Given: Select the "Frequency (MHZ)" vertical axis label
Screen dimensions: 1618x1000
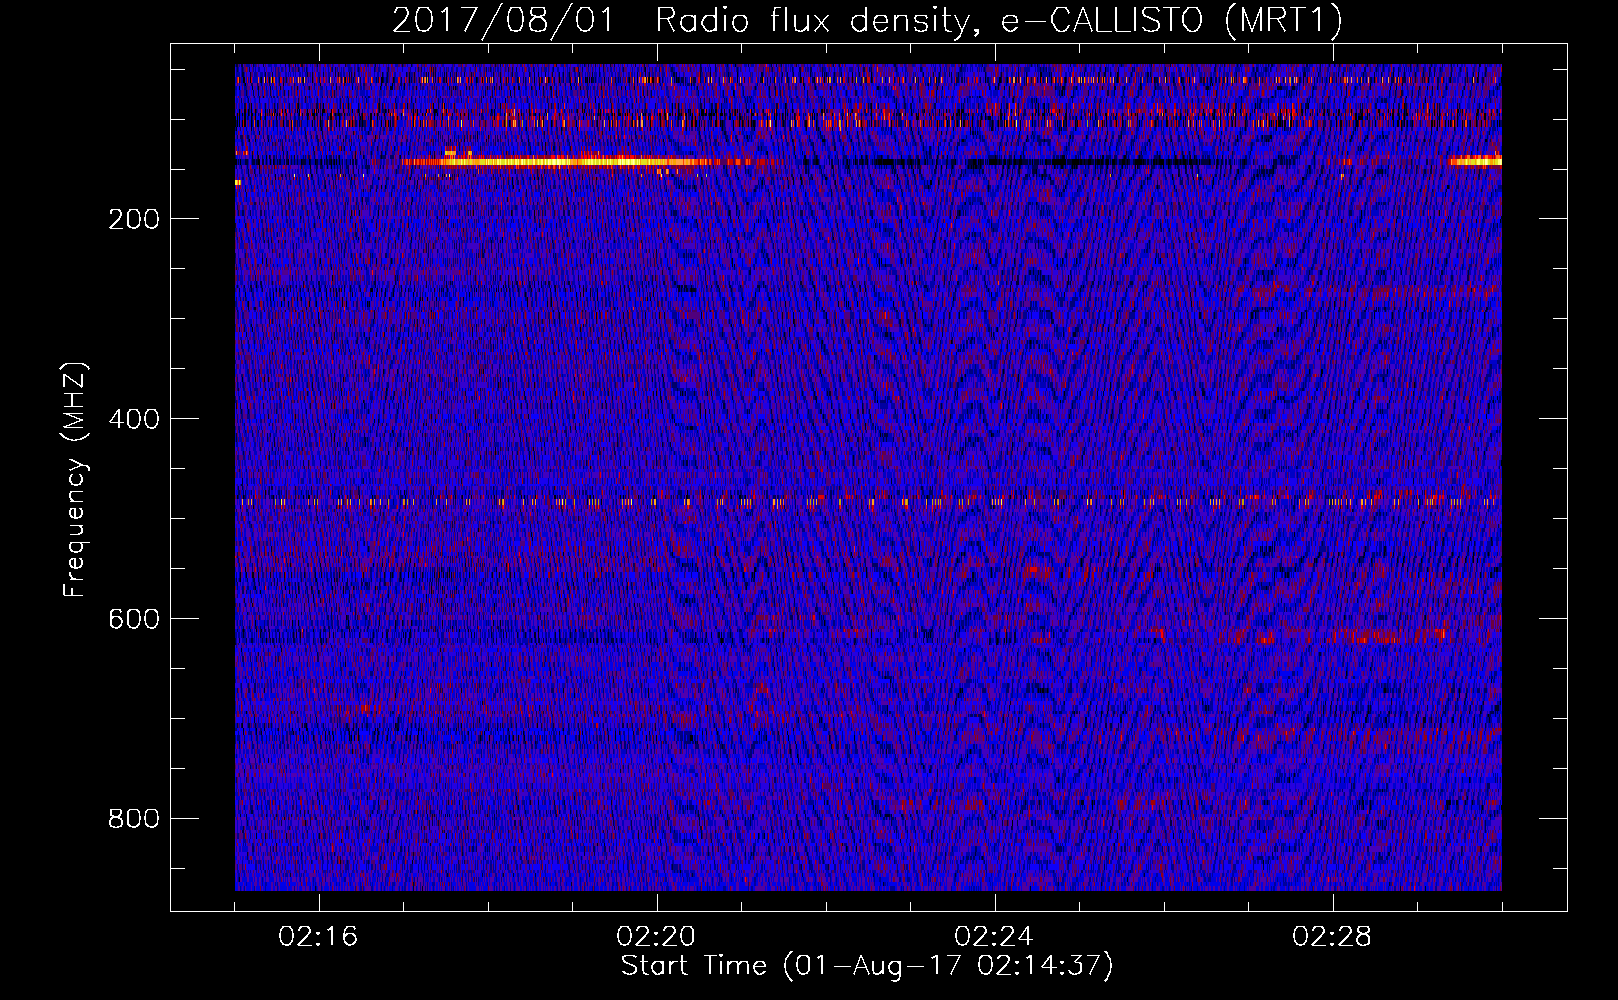Looking at the screenshot, I should click(75, 479).
